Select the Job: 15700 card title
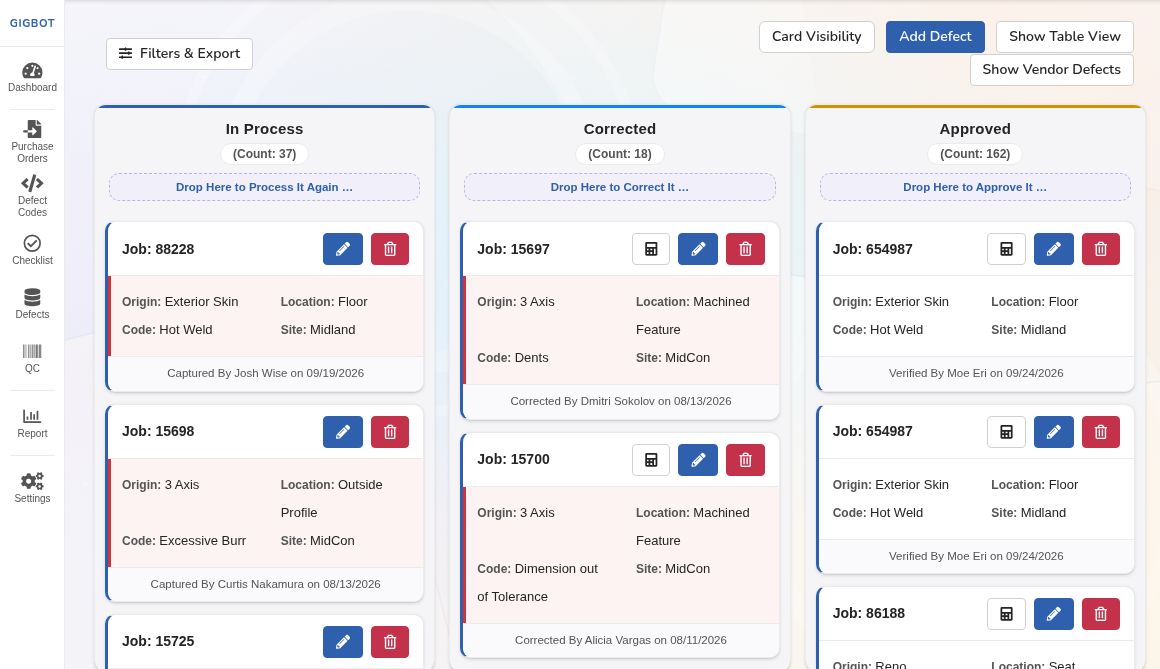The height and width of the screenshot is (669, 1160). (513, 460)
